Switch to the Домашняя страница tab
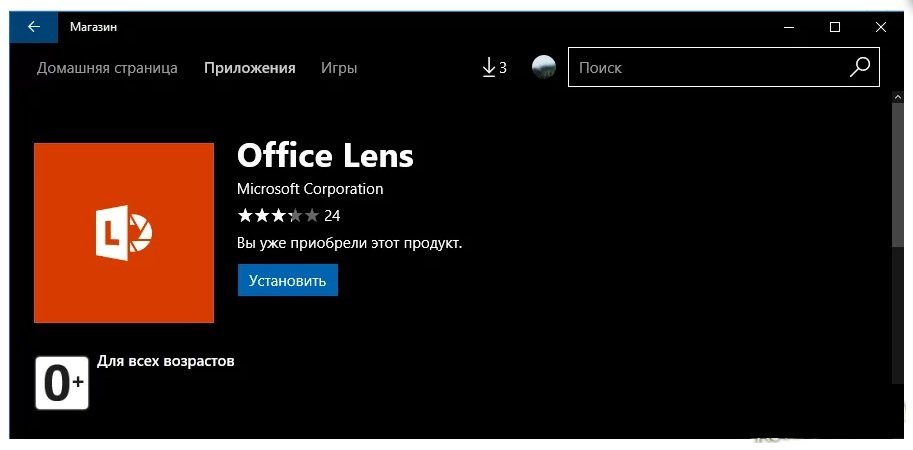The width and height of the screenshot is (913, 450). 107,68
